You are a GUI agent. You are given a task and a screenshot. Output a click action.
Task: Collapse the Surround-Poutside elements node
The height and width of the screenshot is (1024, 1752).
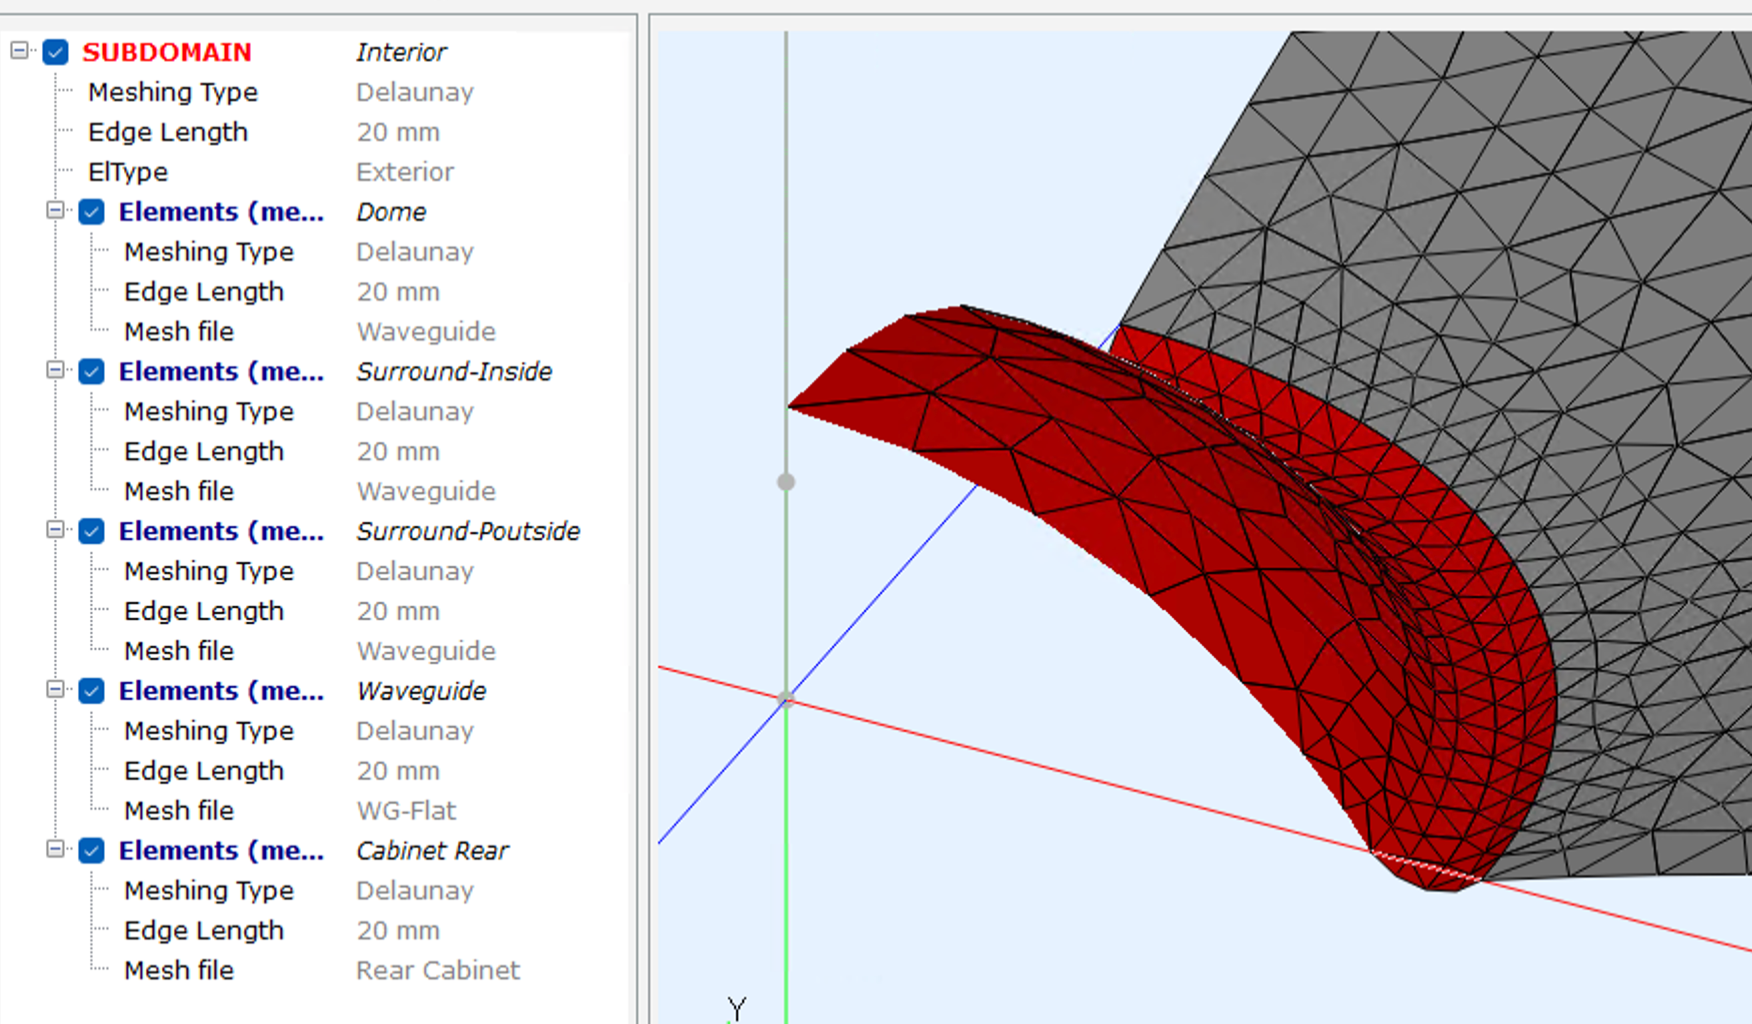[x=55, y=529]
